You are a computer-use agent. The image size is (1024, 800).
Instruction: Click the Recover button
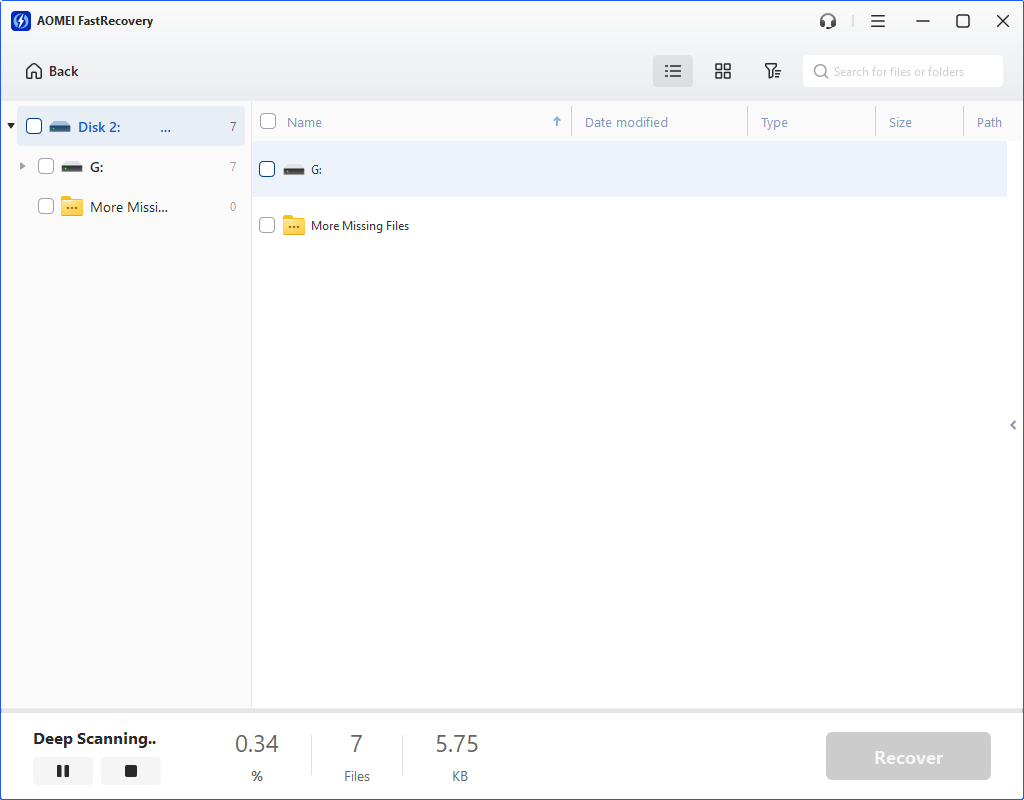pyautogui.click(x=907, y=756)
